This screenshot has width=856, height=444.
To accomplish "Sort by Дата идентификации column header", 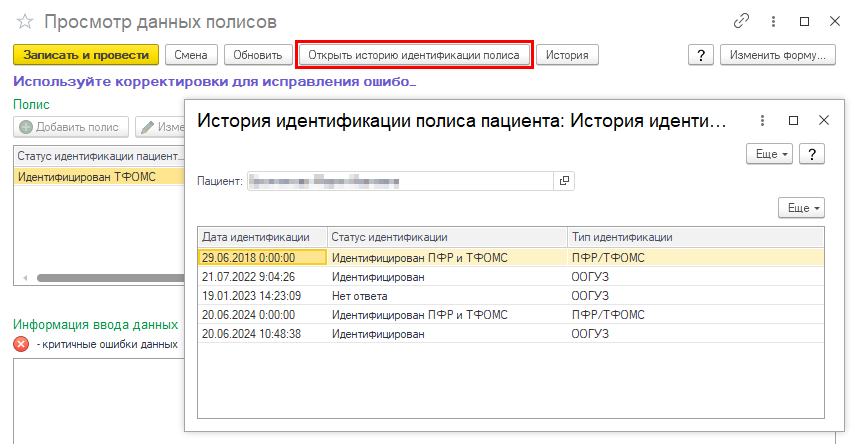I will (262, 237).
